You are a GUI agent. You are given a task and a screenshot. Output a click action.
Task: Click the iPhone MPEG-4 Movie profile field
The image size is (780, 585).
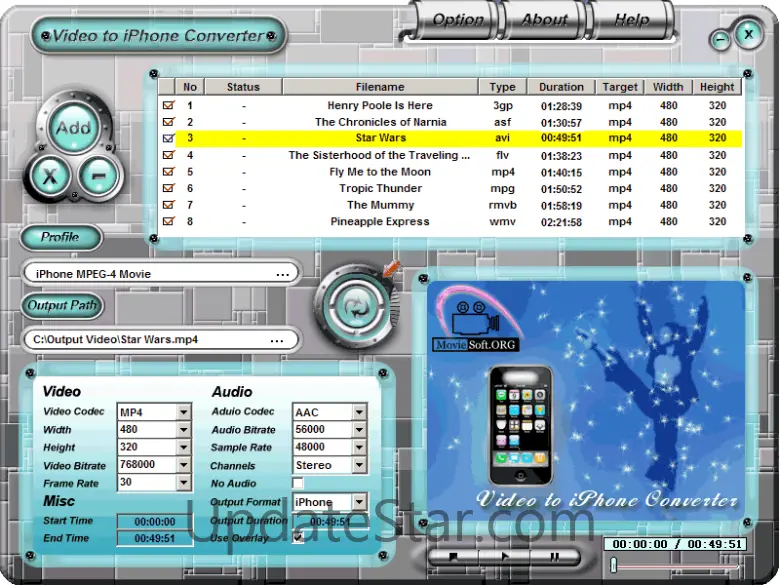point(161,274)
